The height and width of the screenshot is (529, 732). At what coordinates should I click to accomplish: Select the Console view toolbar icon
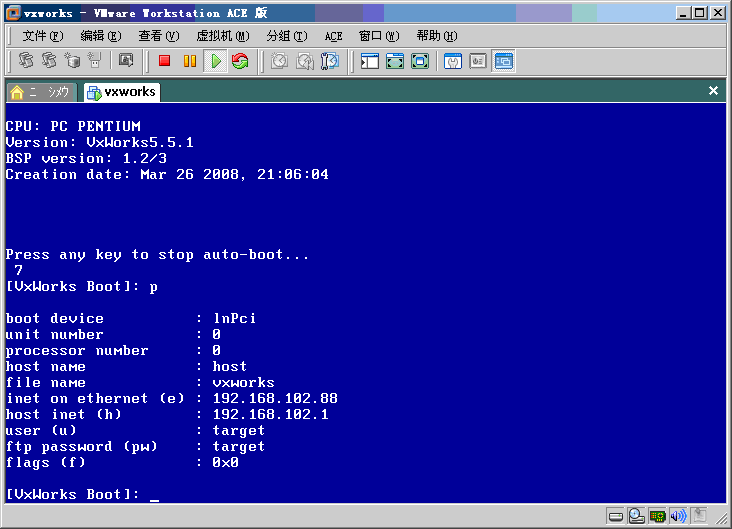click(504, 61)
